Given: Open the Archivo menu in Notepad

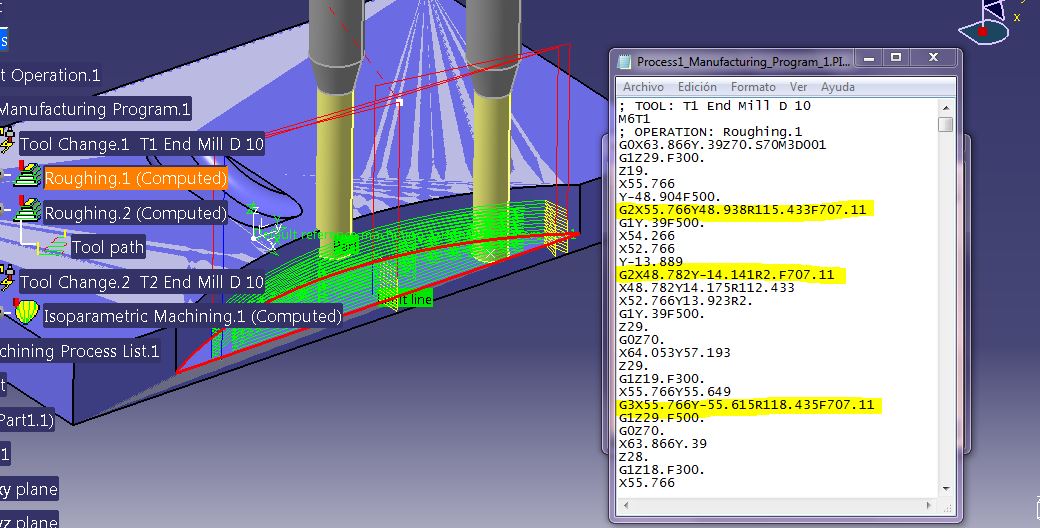Looking at the screenshot, I should [x=643, y=87].
